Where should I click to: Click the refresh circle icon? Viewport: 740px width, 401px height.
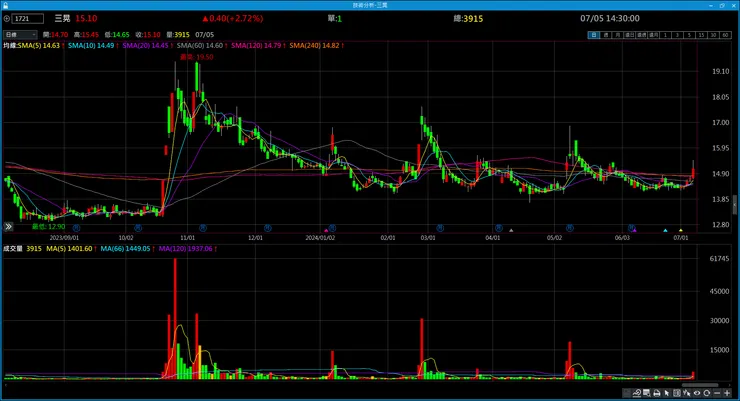(706, 393)
